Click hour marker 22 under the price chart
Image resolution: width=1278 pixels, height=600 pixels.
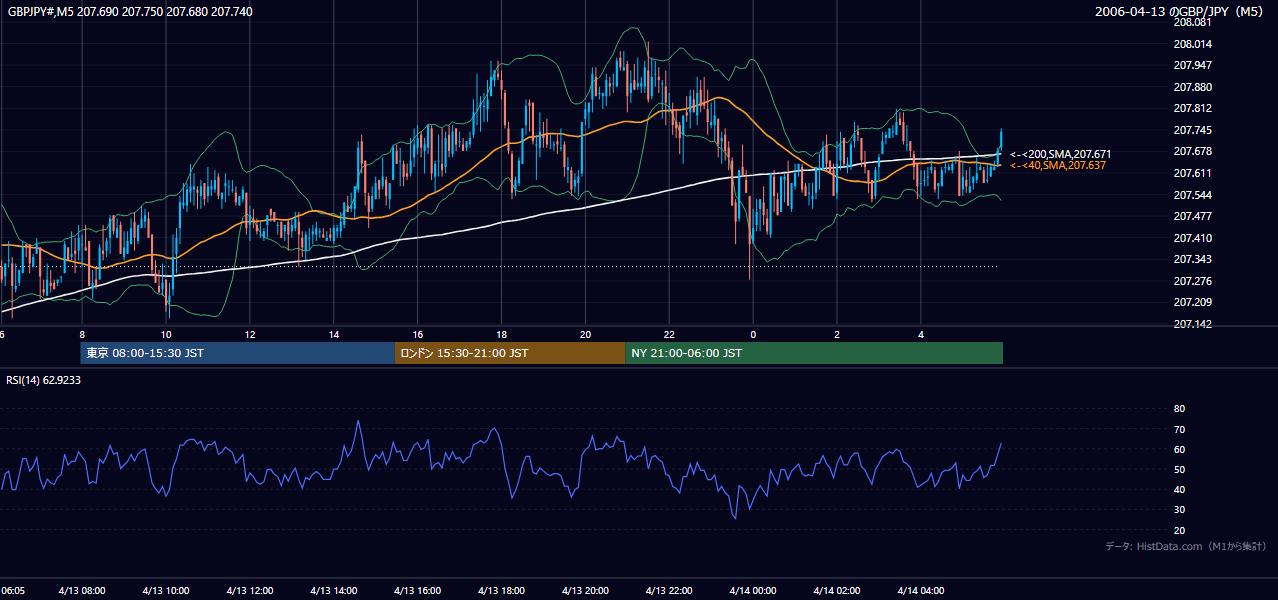pyautogui.click(x=670, y=334)
